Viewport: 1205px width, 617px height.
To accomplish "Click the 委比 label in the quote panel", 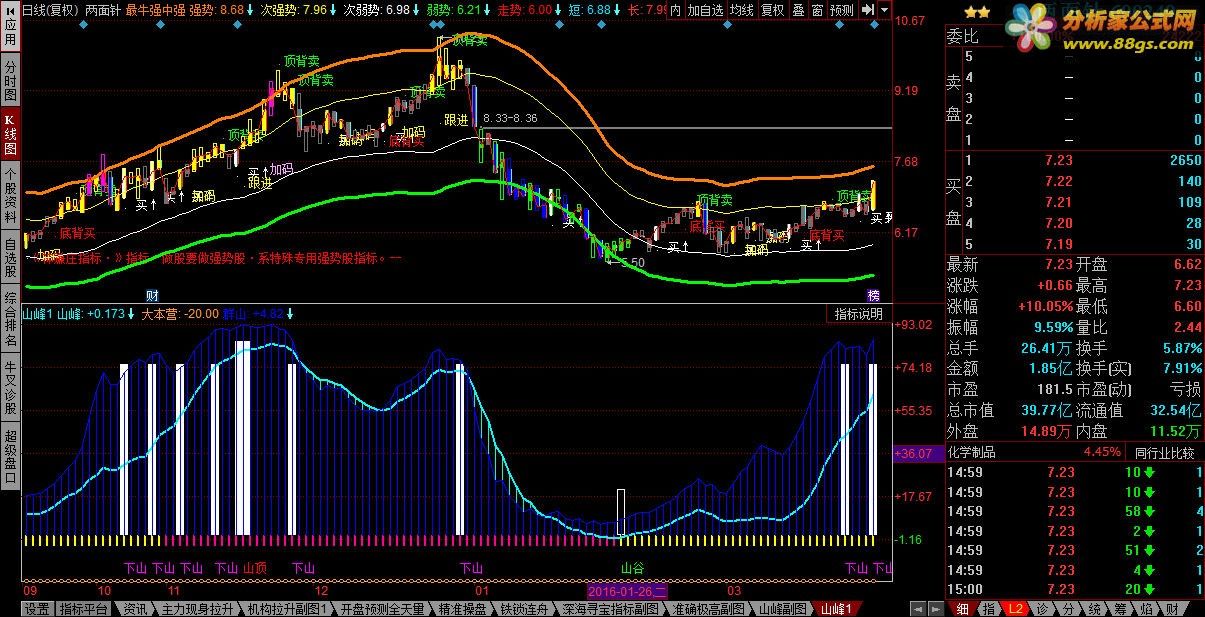I will [x=962, y=37].
